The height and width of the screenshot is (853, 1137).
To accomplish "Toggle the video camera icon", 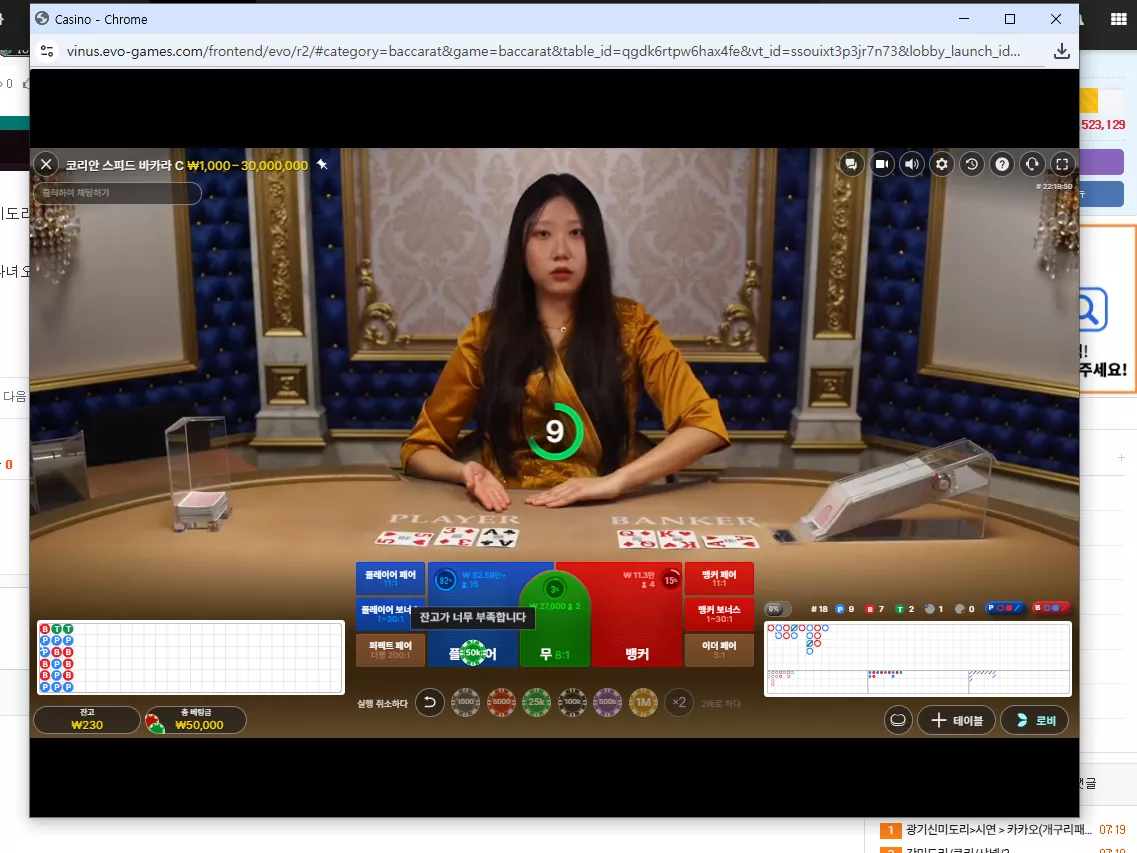I will click(881, 164).
